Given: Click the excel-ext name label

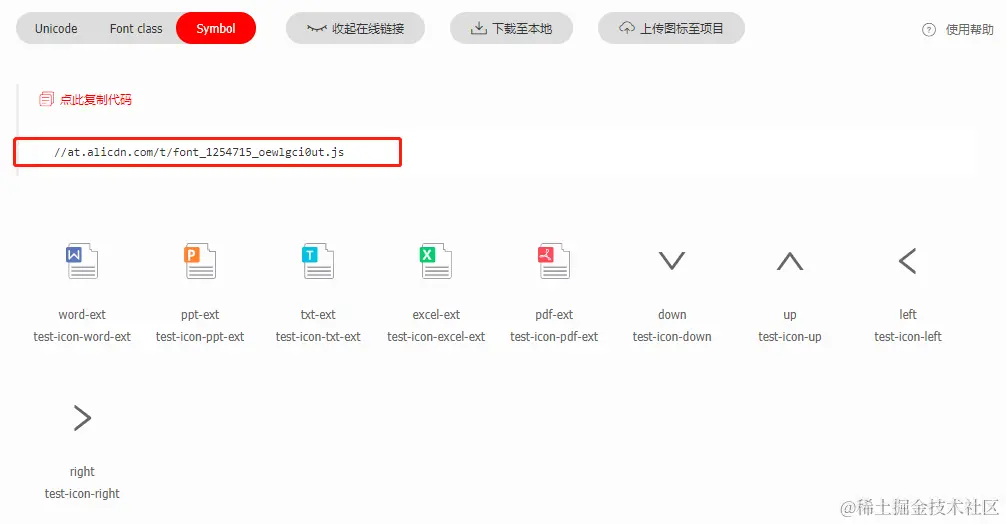Looking at the screenshot, I should (436, 315).
